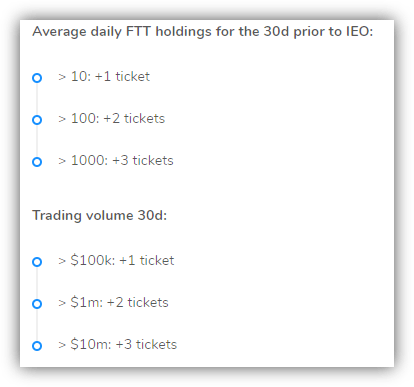The width and height of the screenshot is (414, 387).
Task: Click the connector line between $1m and $10m bullets
Action: coord(37,325)
